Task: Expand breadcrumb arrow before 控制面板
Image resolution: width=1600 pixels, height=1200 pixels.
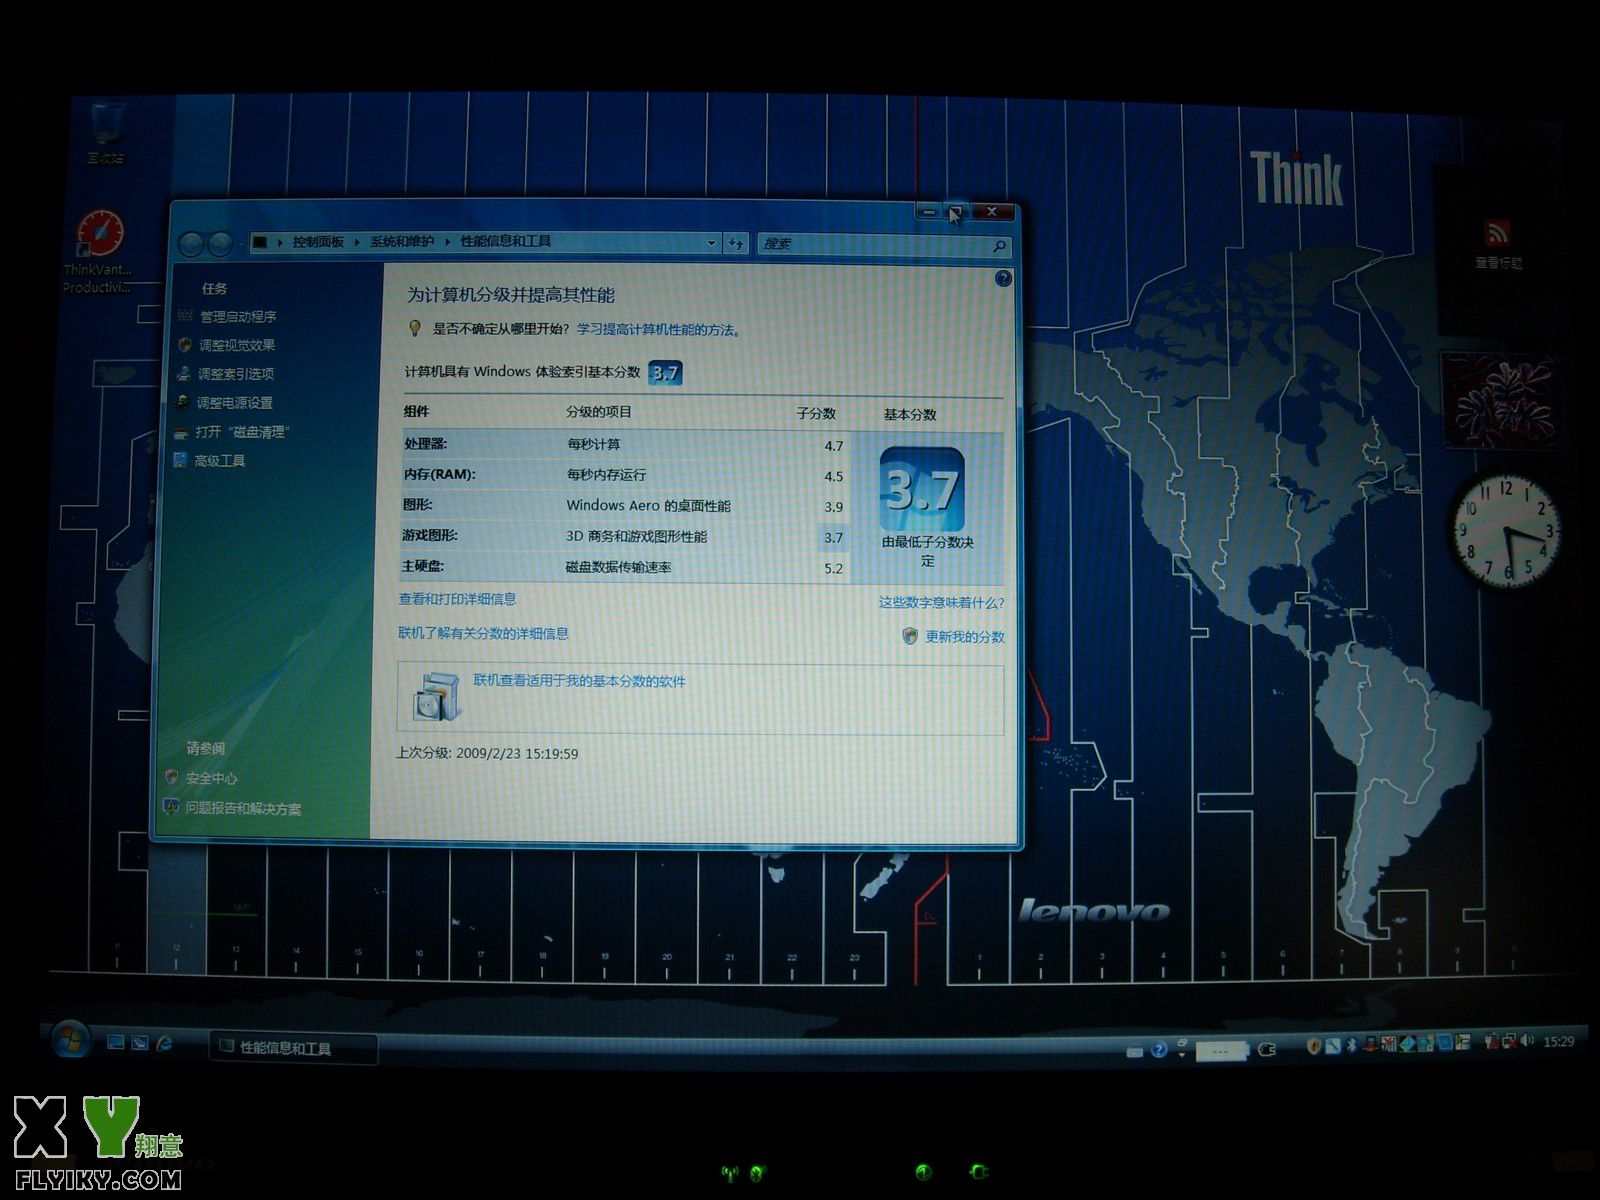Action: 281,242
